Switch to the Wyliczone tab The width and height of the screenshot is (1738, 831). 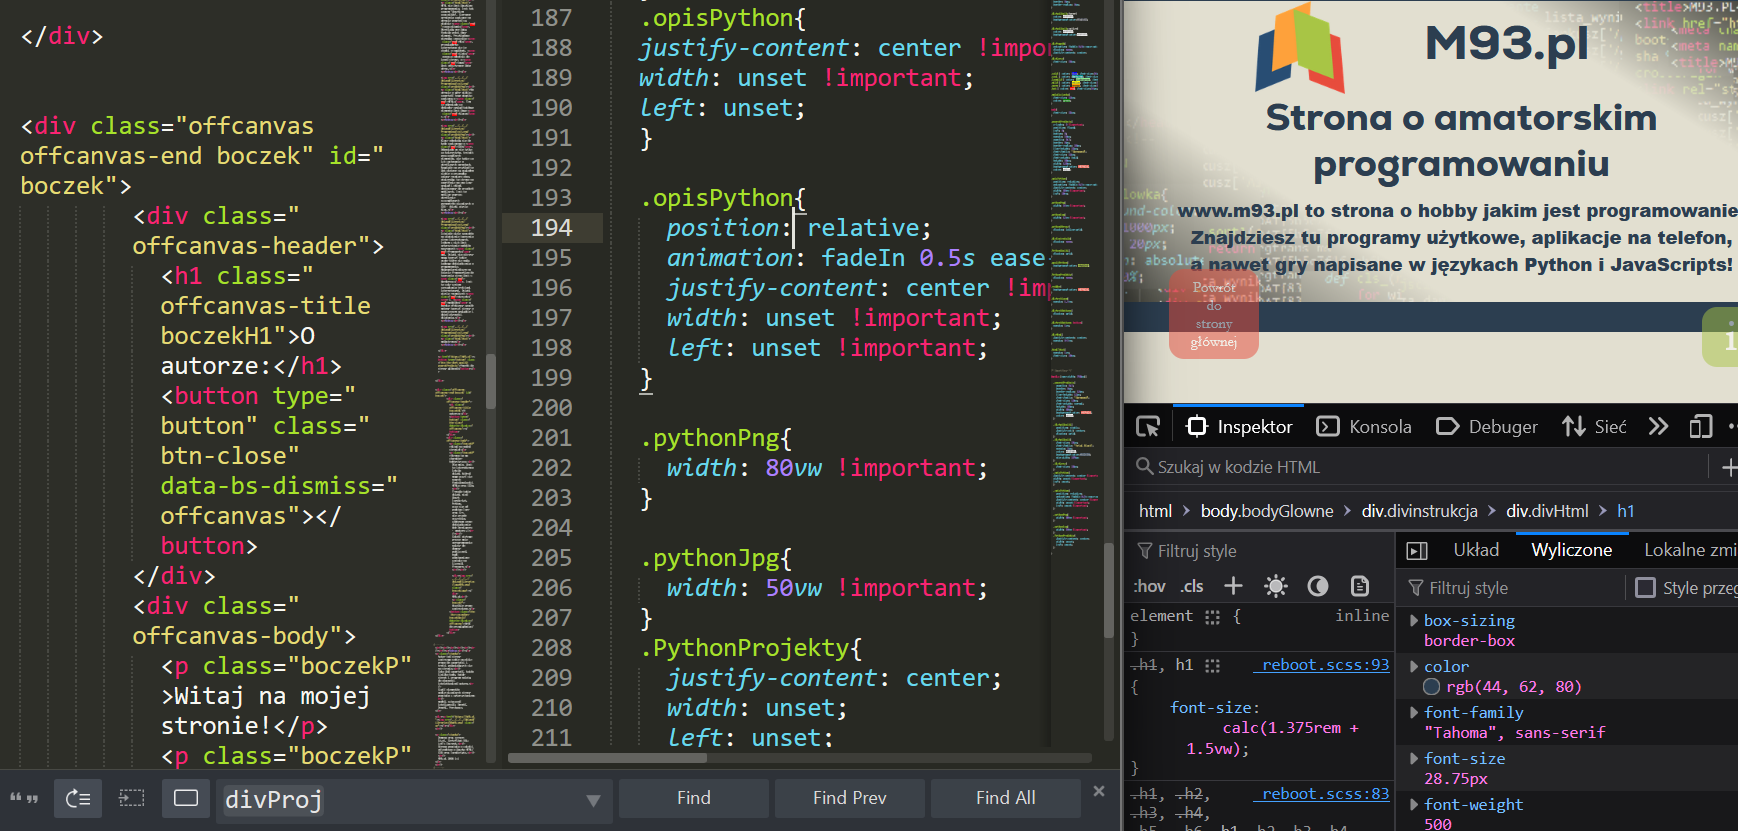point(1571,550)
